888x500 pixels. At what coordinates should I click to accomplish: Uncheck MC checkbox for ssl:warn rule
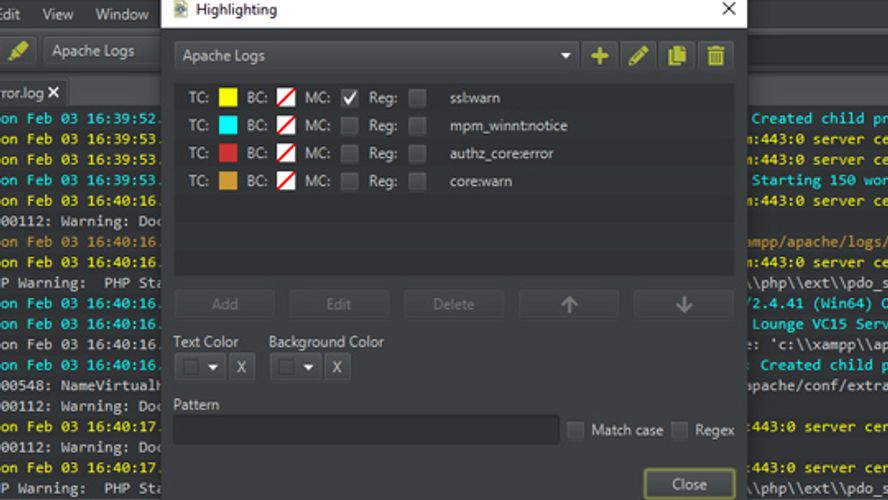pyautogui.click(x=349, y=98)
